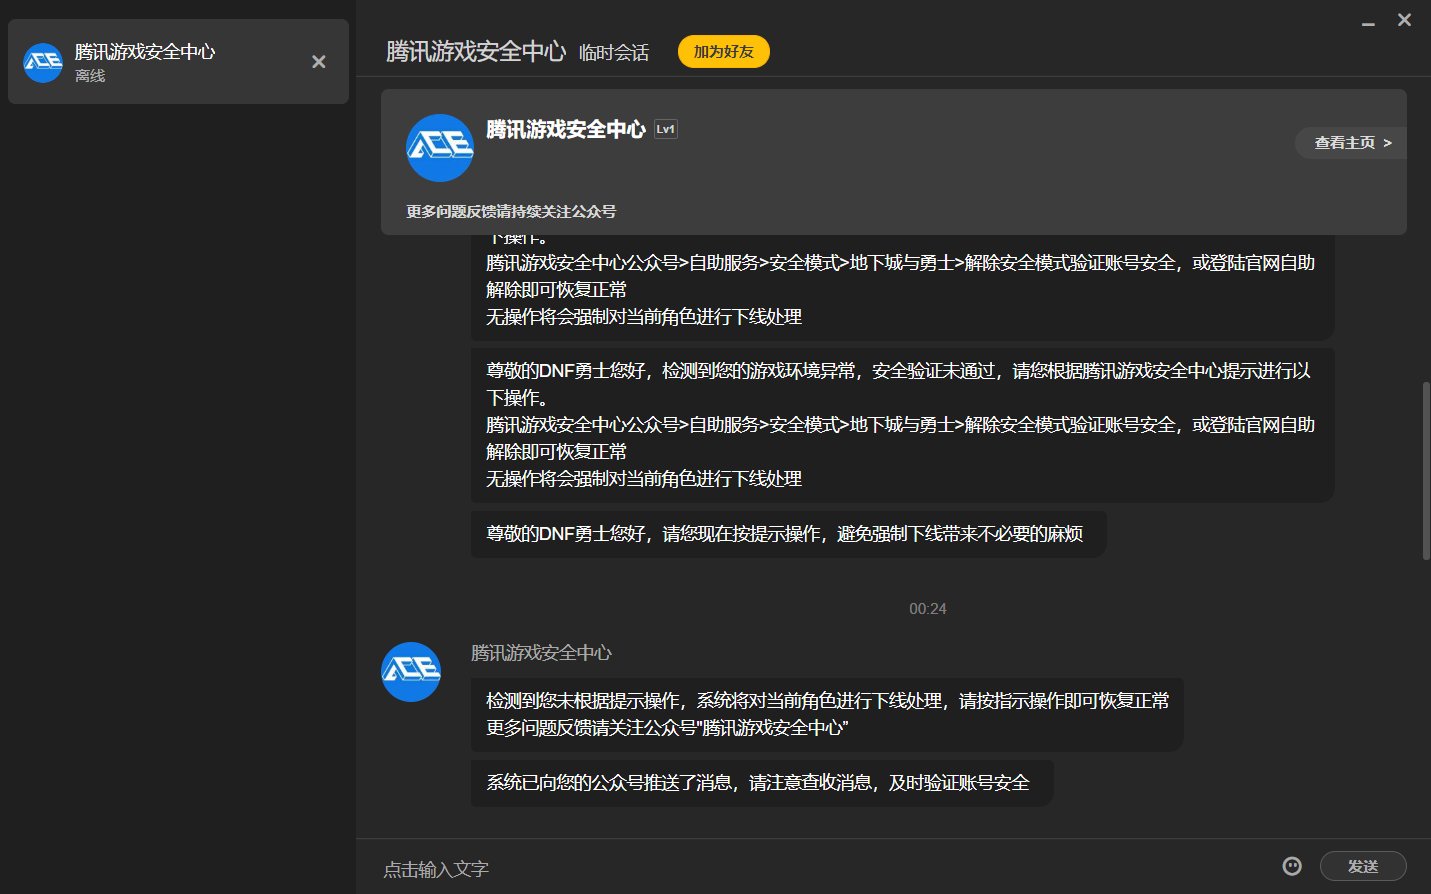The height and width of the screenshot is (894, 1431).
Task: Click the 加为好友 button
Action: pos(724,51)
